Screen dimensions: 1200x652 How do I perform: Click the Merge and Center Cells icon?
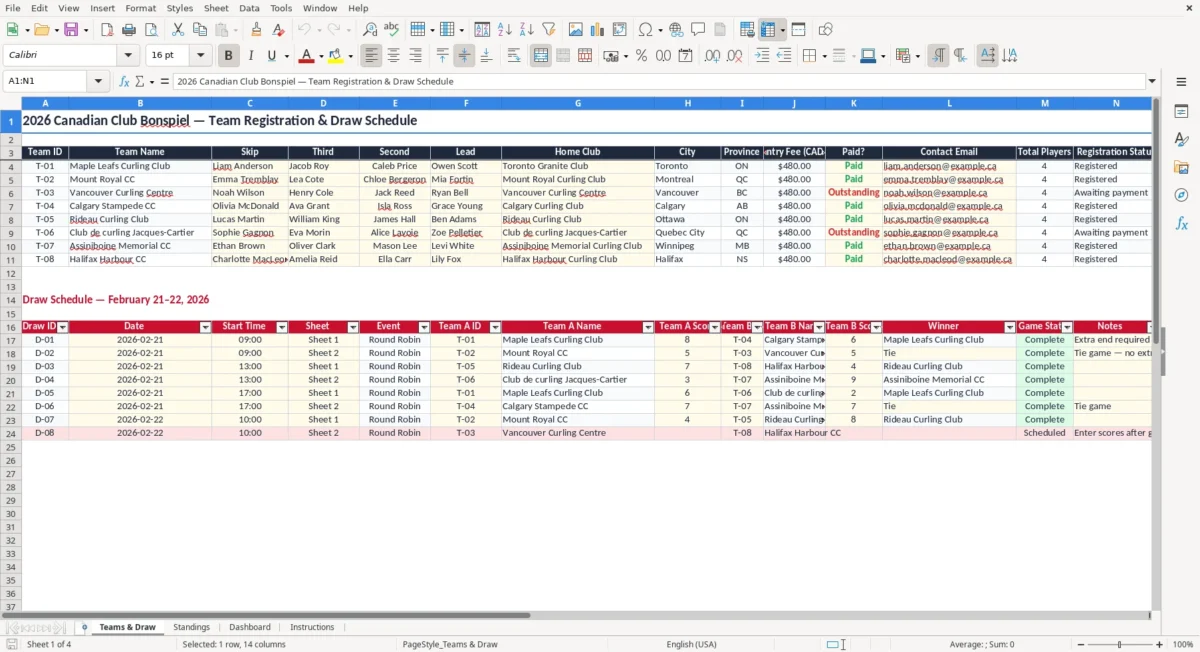(x=541, y=56)
